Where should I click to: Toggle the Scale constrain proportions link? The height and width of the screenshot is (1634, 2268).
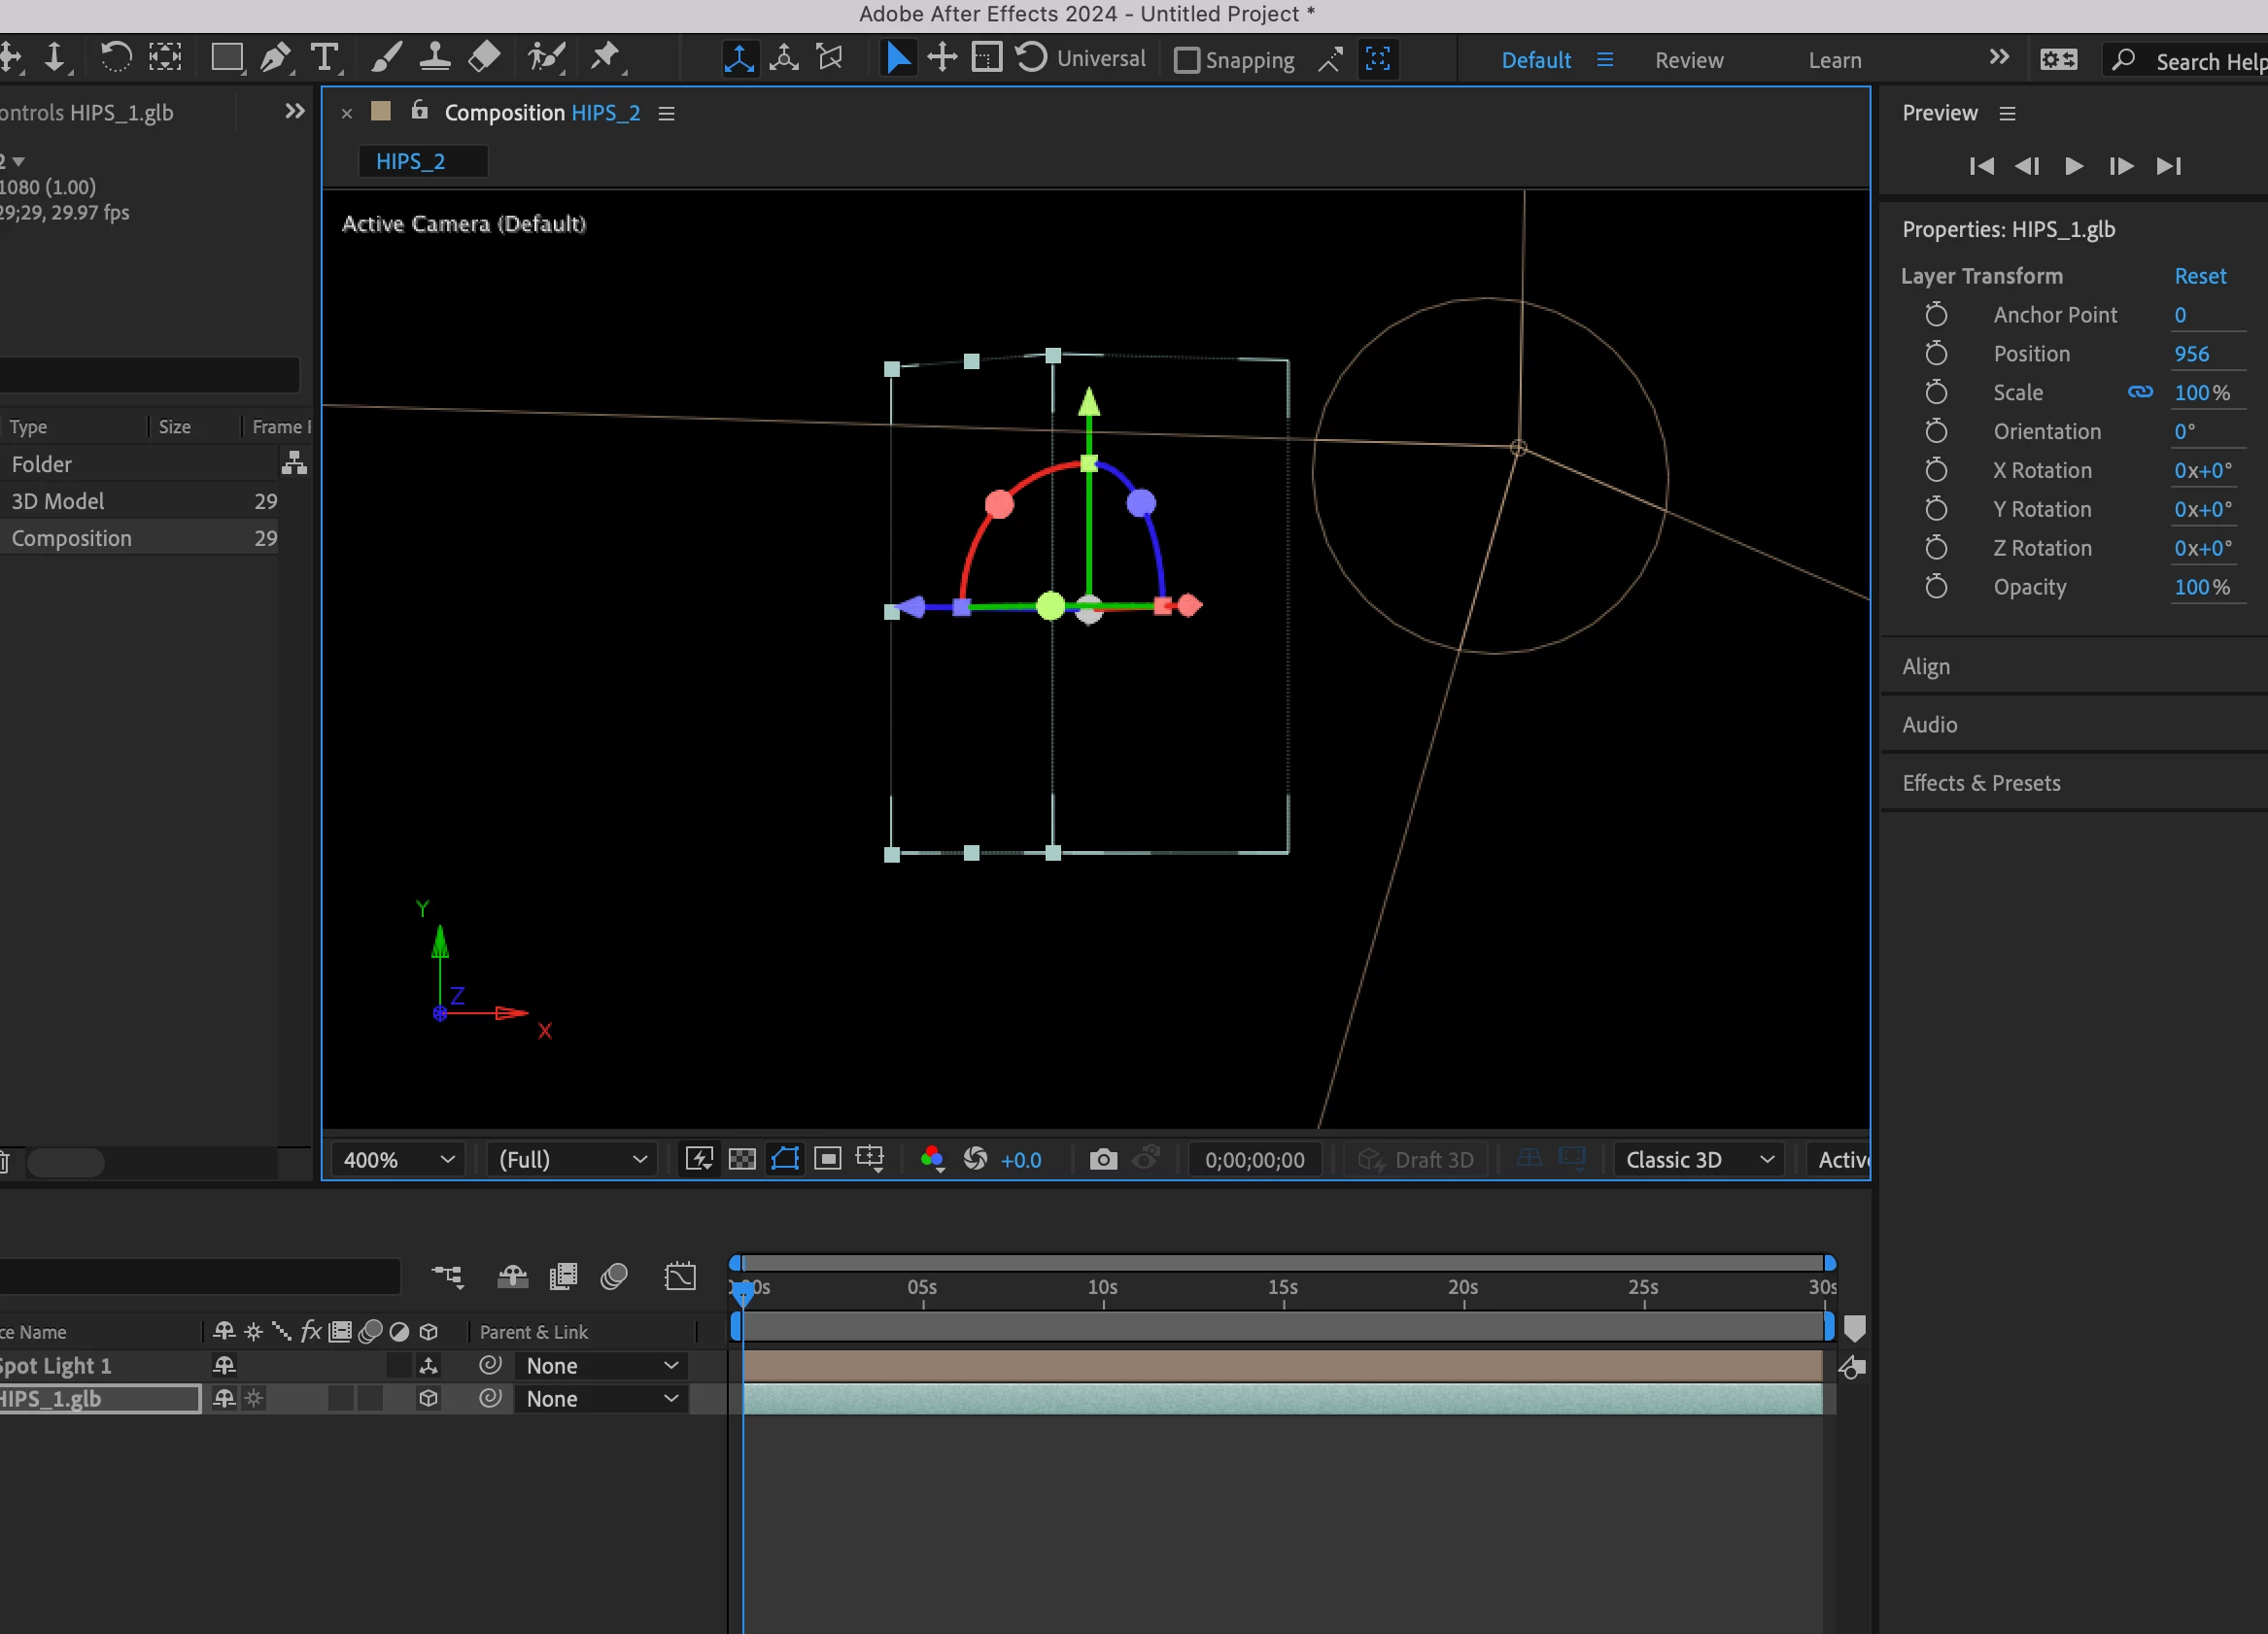tap(2140, 392)
